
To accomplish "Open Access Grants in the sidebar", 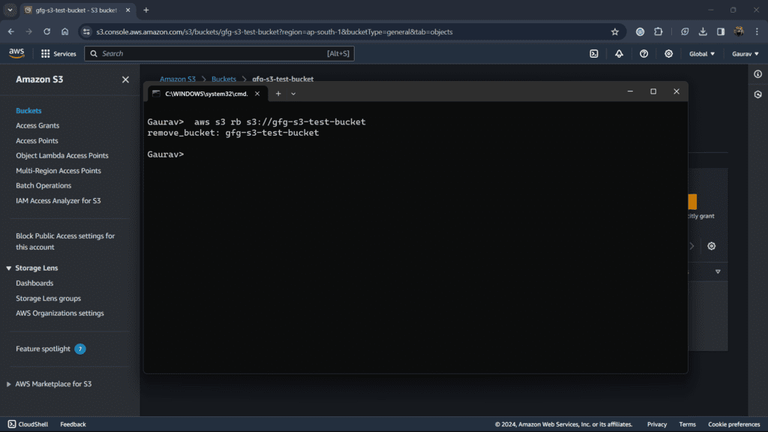I will [37, 125].
